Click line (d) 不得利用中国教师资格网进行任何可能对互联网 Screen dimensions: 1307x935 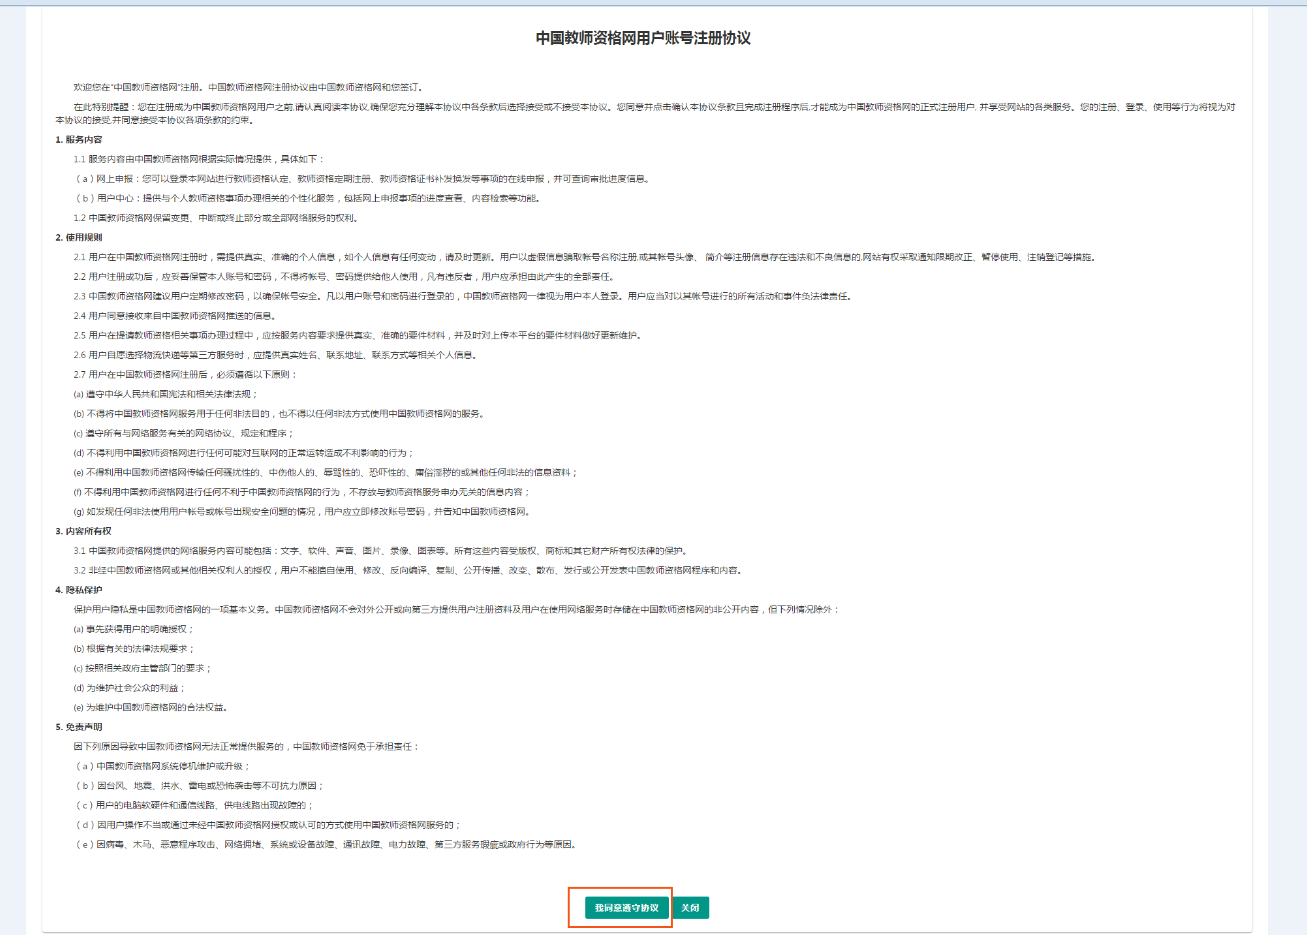point(243,453)
